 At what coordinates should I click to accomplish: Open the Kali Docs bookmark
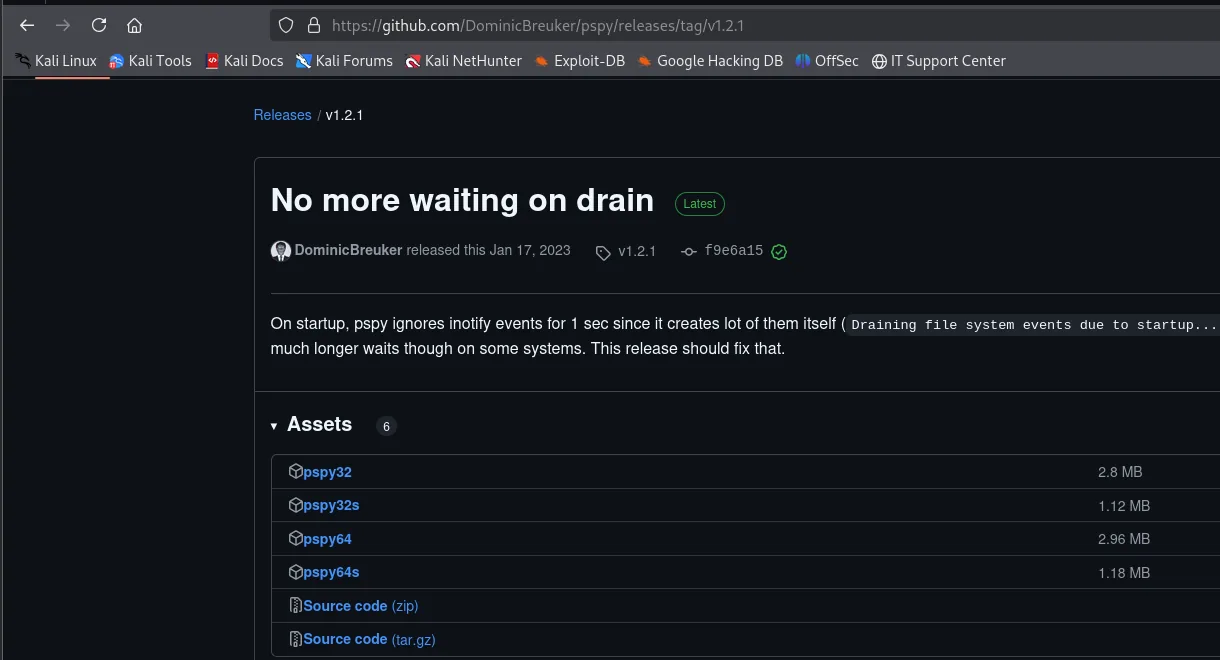244,61
